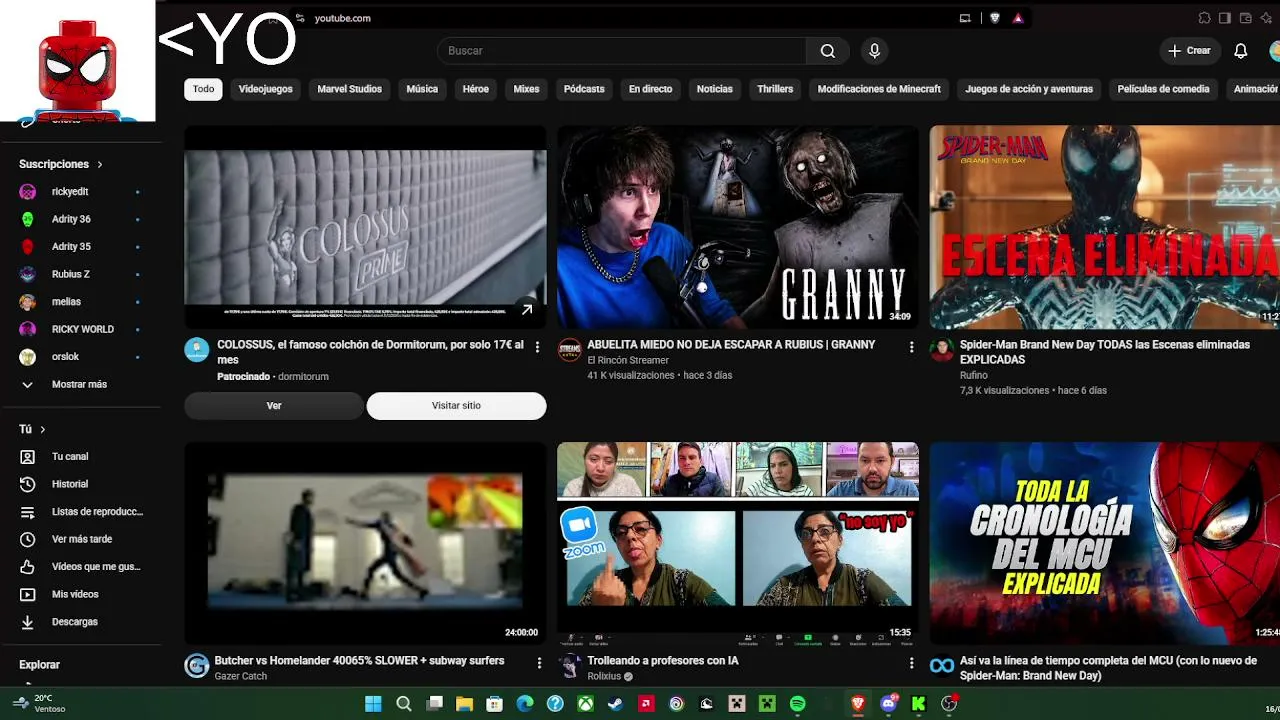Open the Brave Shields lion icon

point(994,18)
